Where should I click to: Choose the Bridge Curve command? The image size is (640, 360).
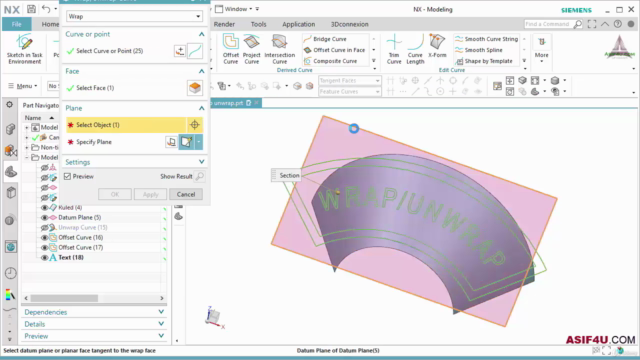(x=325, y=39)
